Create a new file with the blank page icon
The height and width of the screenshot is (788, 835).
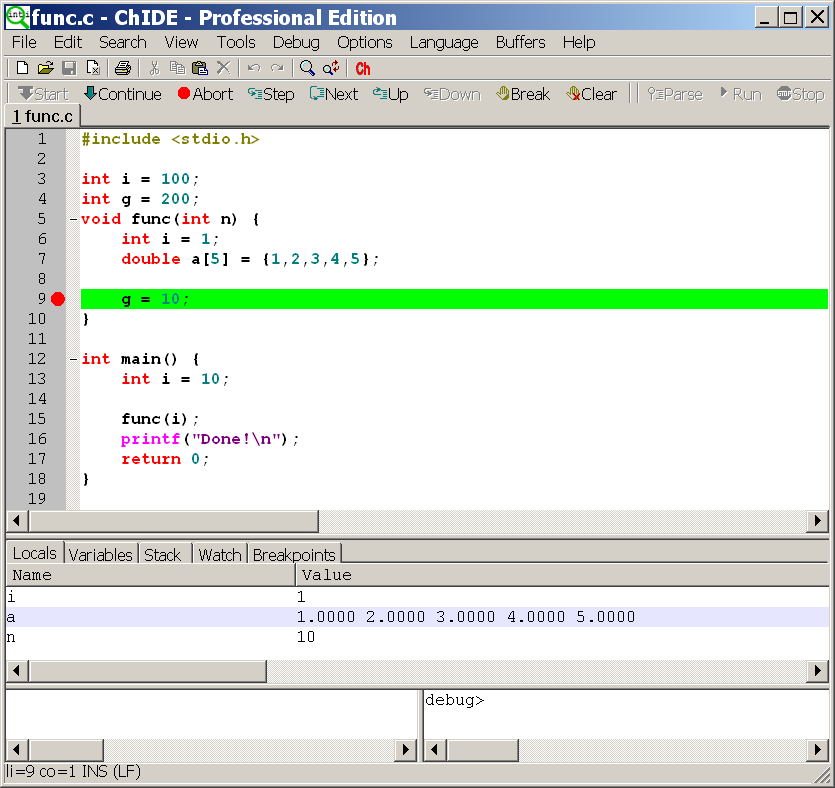[x=21, y=67]
